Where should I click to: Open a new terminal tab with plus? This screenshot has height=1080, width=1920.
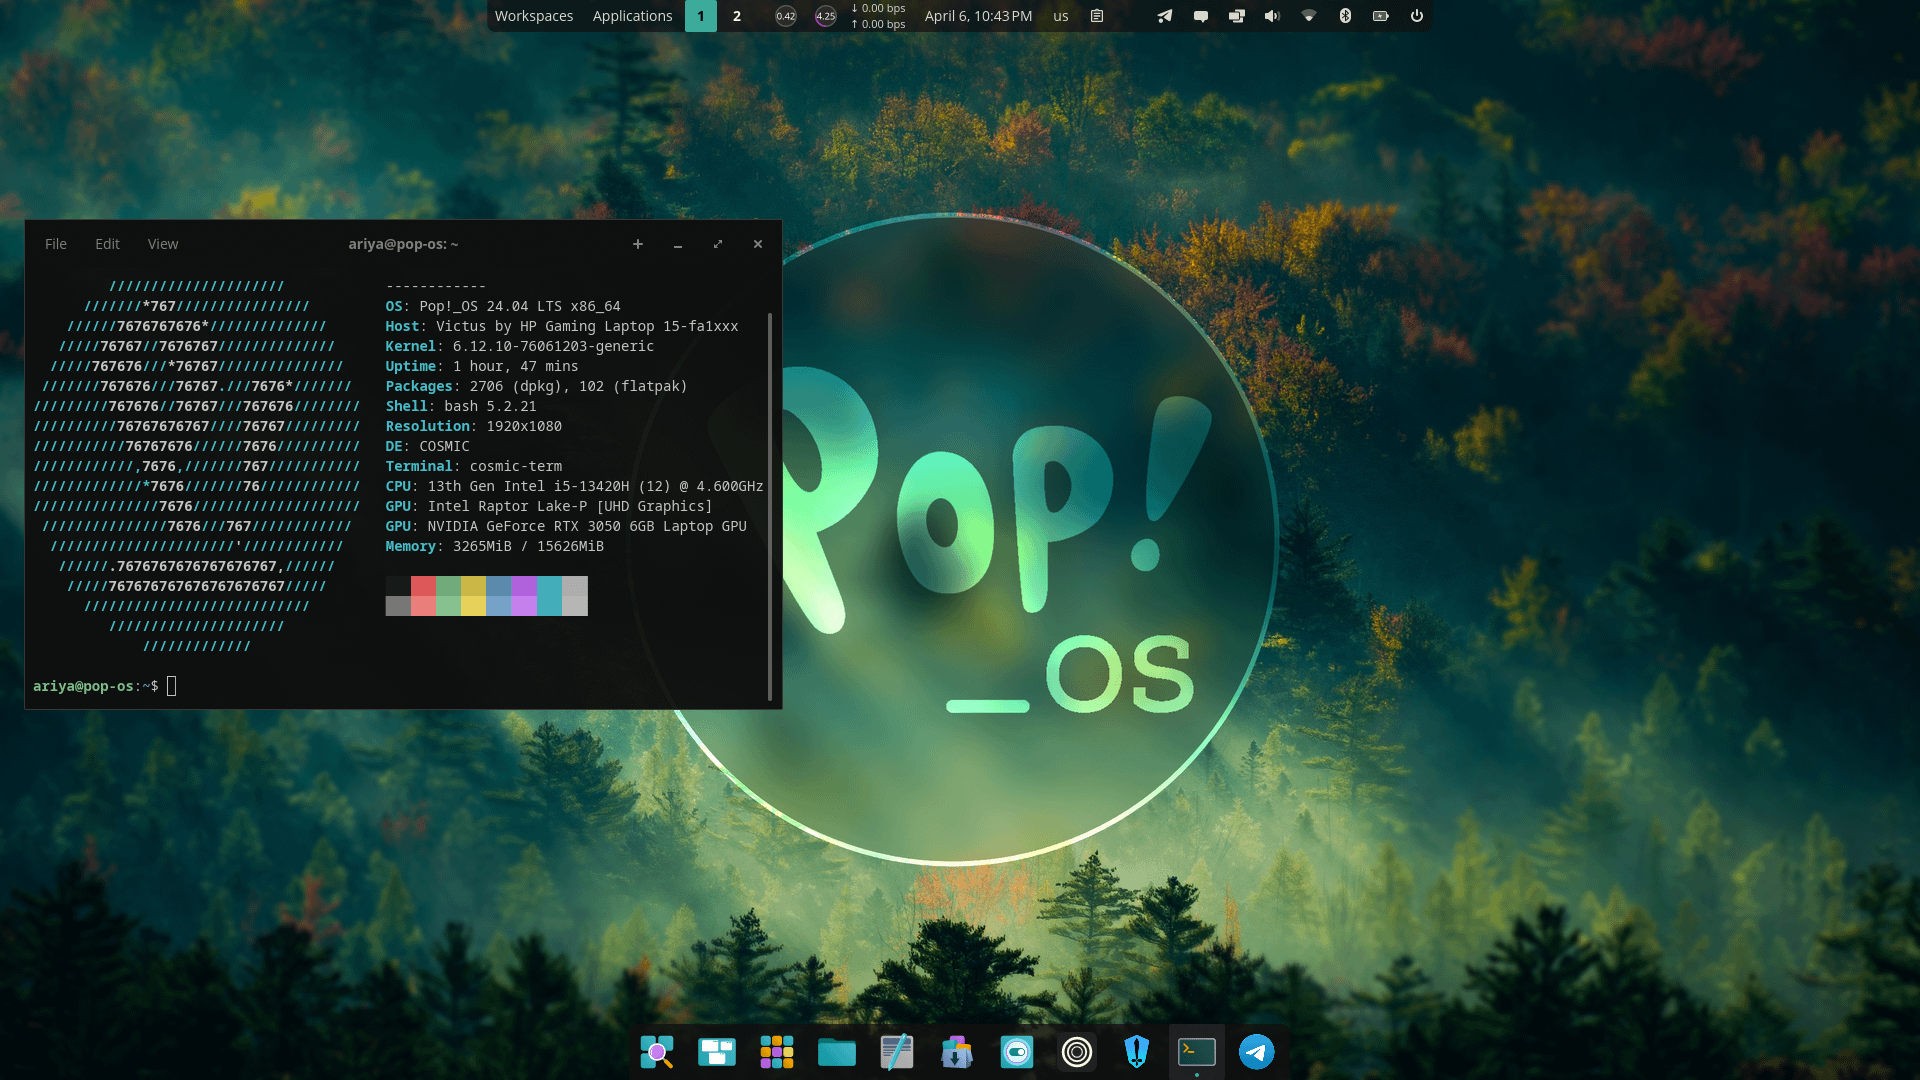[637, 244]
